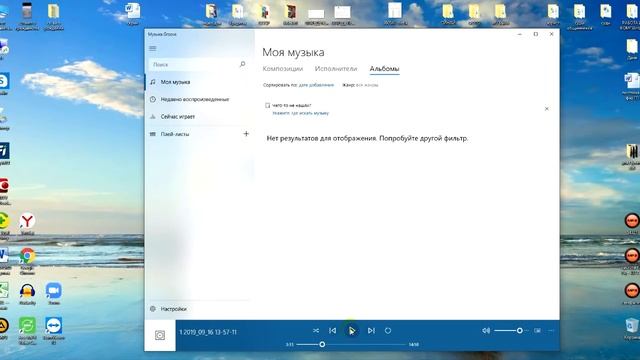Open the sort-by дате добавления dropdown
This screenshot has height=360, width=640.
[x=316, y=85]
